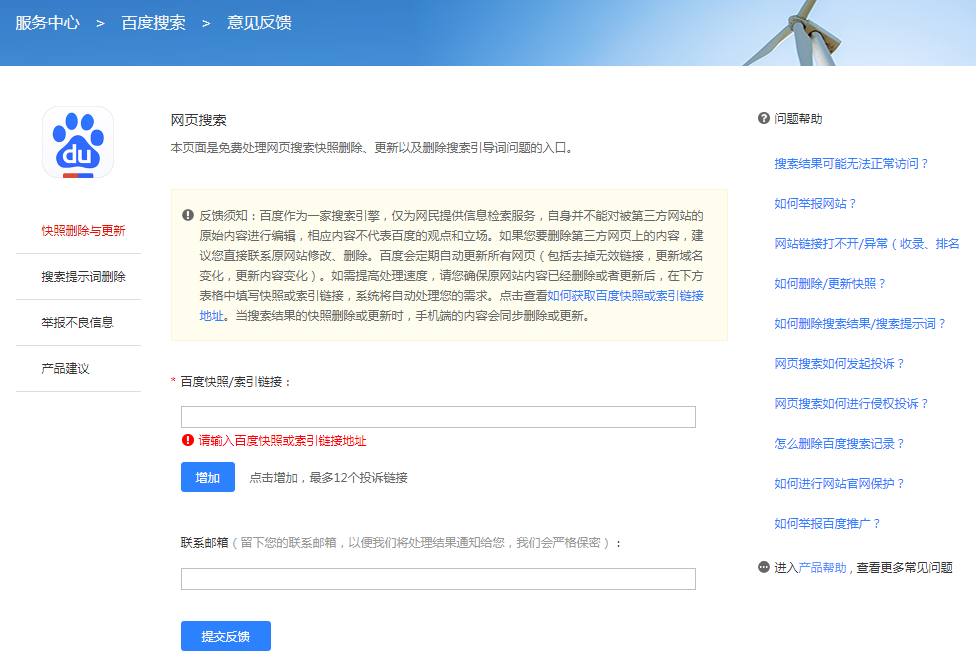Viewport: 976px width, 658px height.
Task: Click the red error icon under the link field
Action: pos(188,440)
